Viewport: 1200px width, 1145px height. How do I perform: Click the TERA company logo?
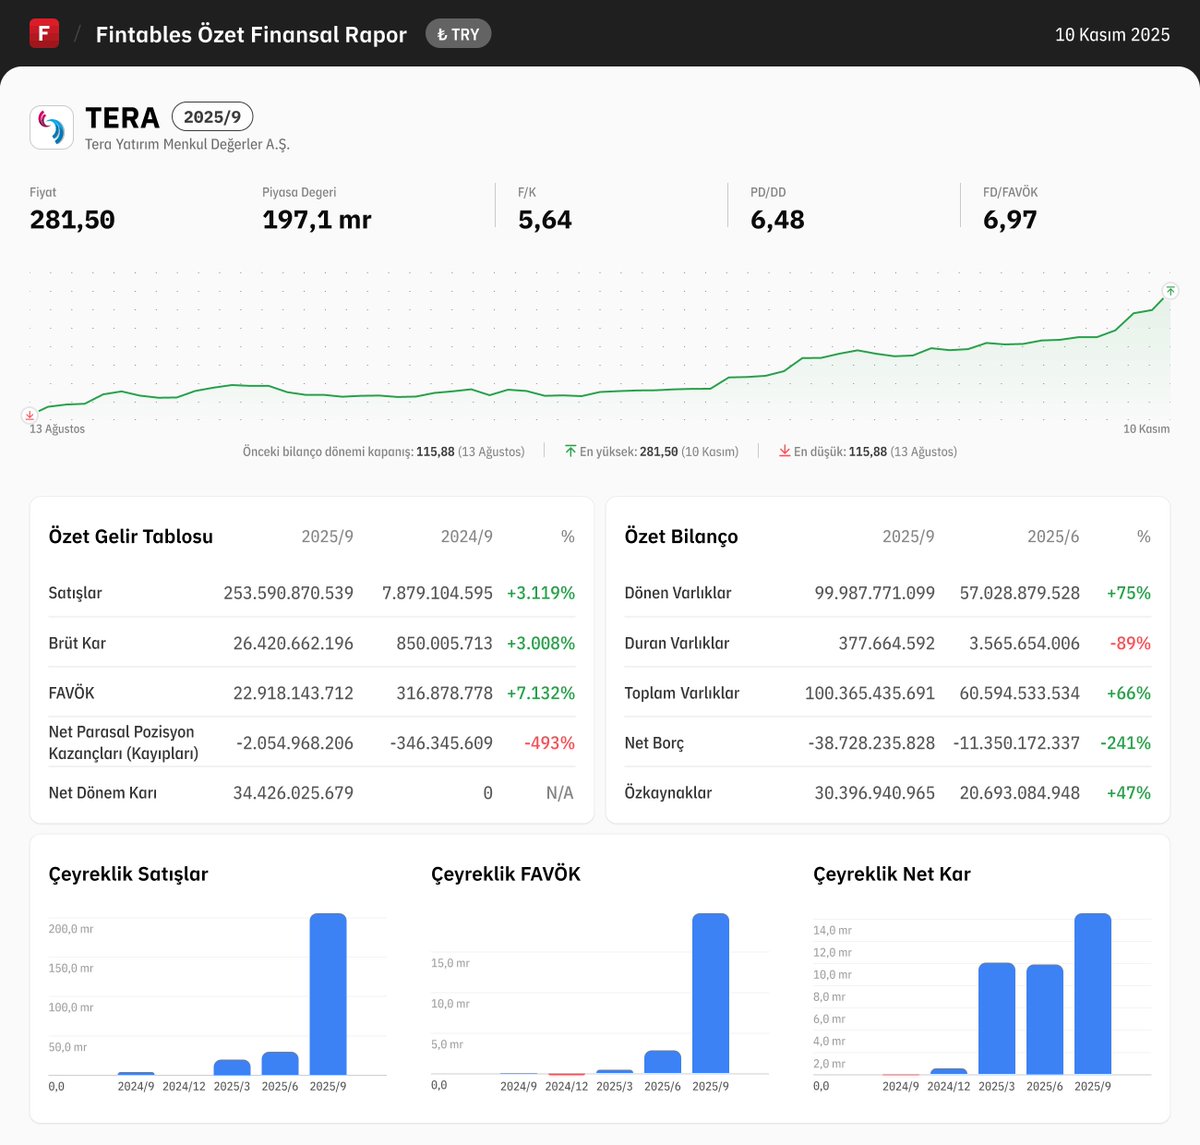[x=50, y=127]
